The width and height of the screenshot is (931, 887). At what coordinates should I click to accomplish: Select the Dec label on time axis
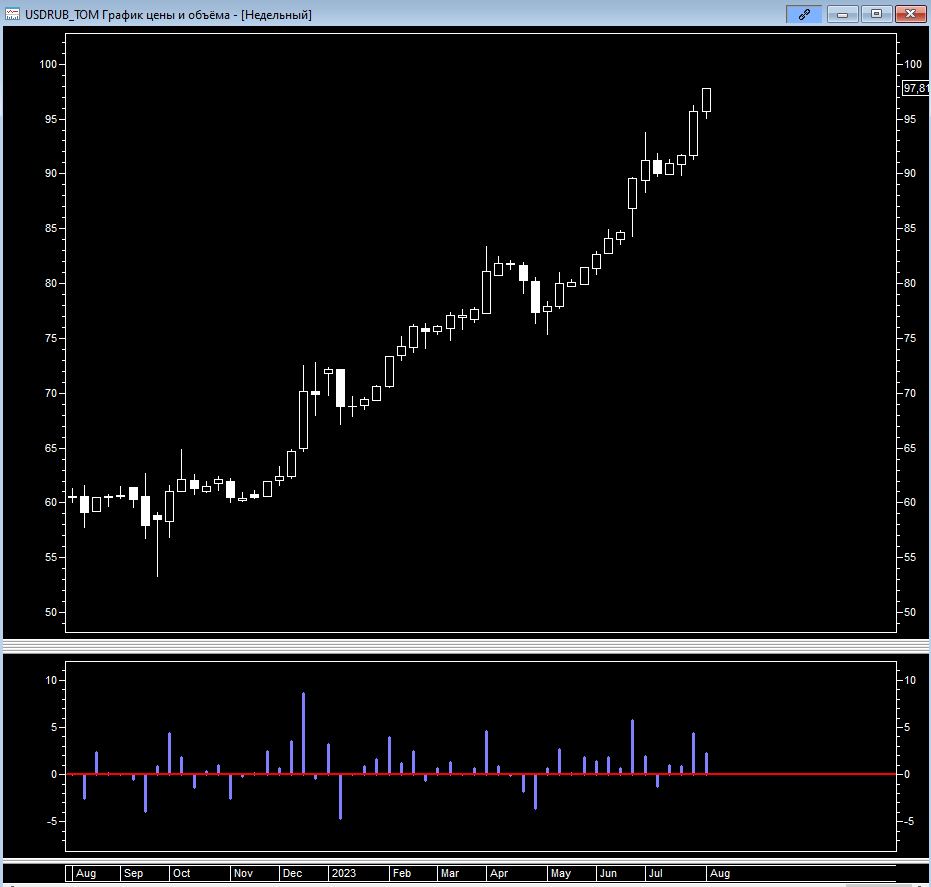pyautogui.click(x=293, y=873)
